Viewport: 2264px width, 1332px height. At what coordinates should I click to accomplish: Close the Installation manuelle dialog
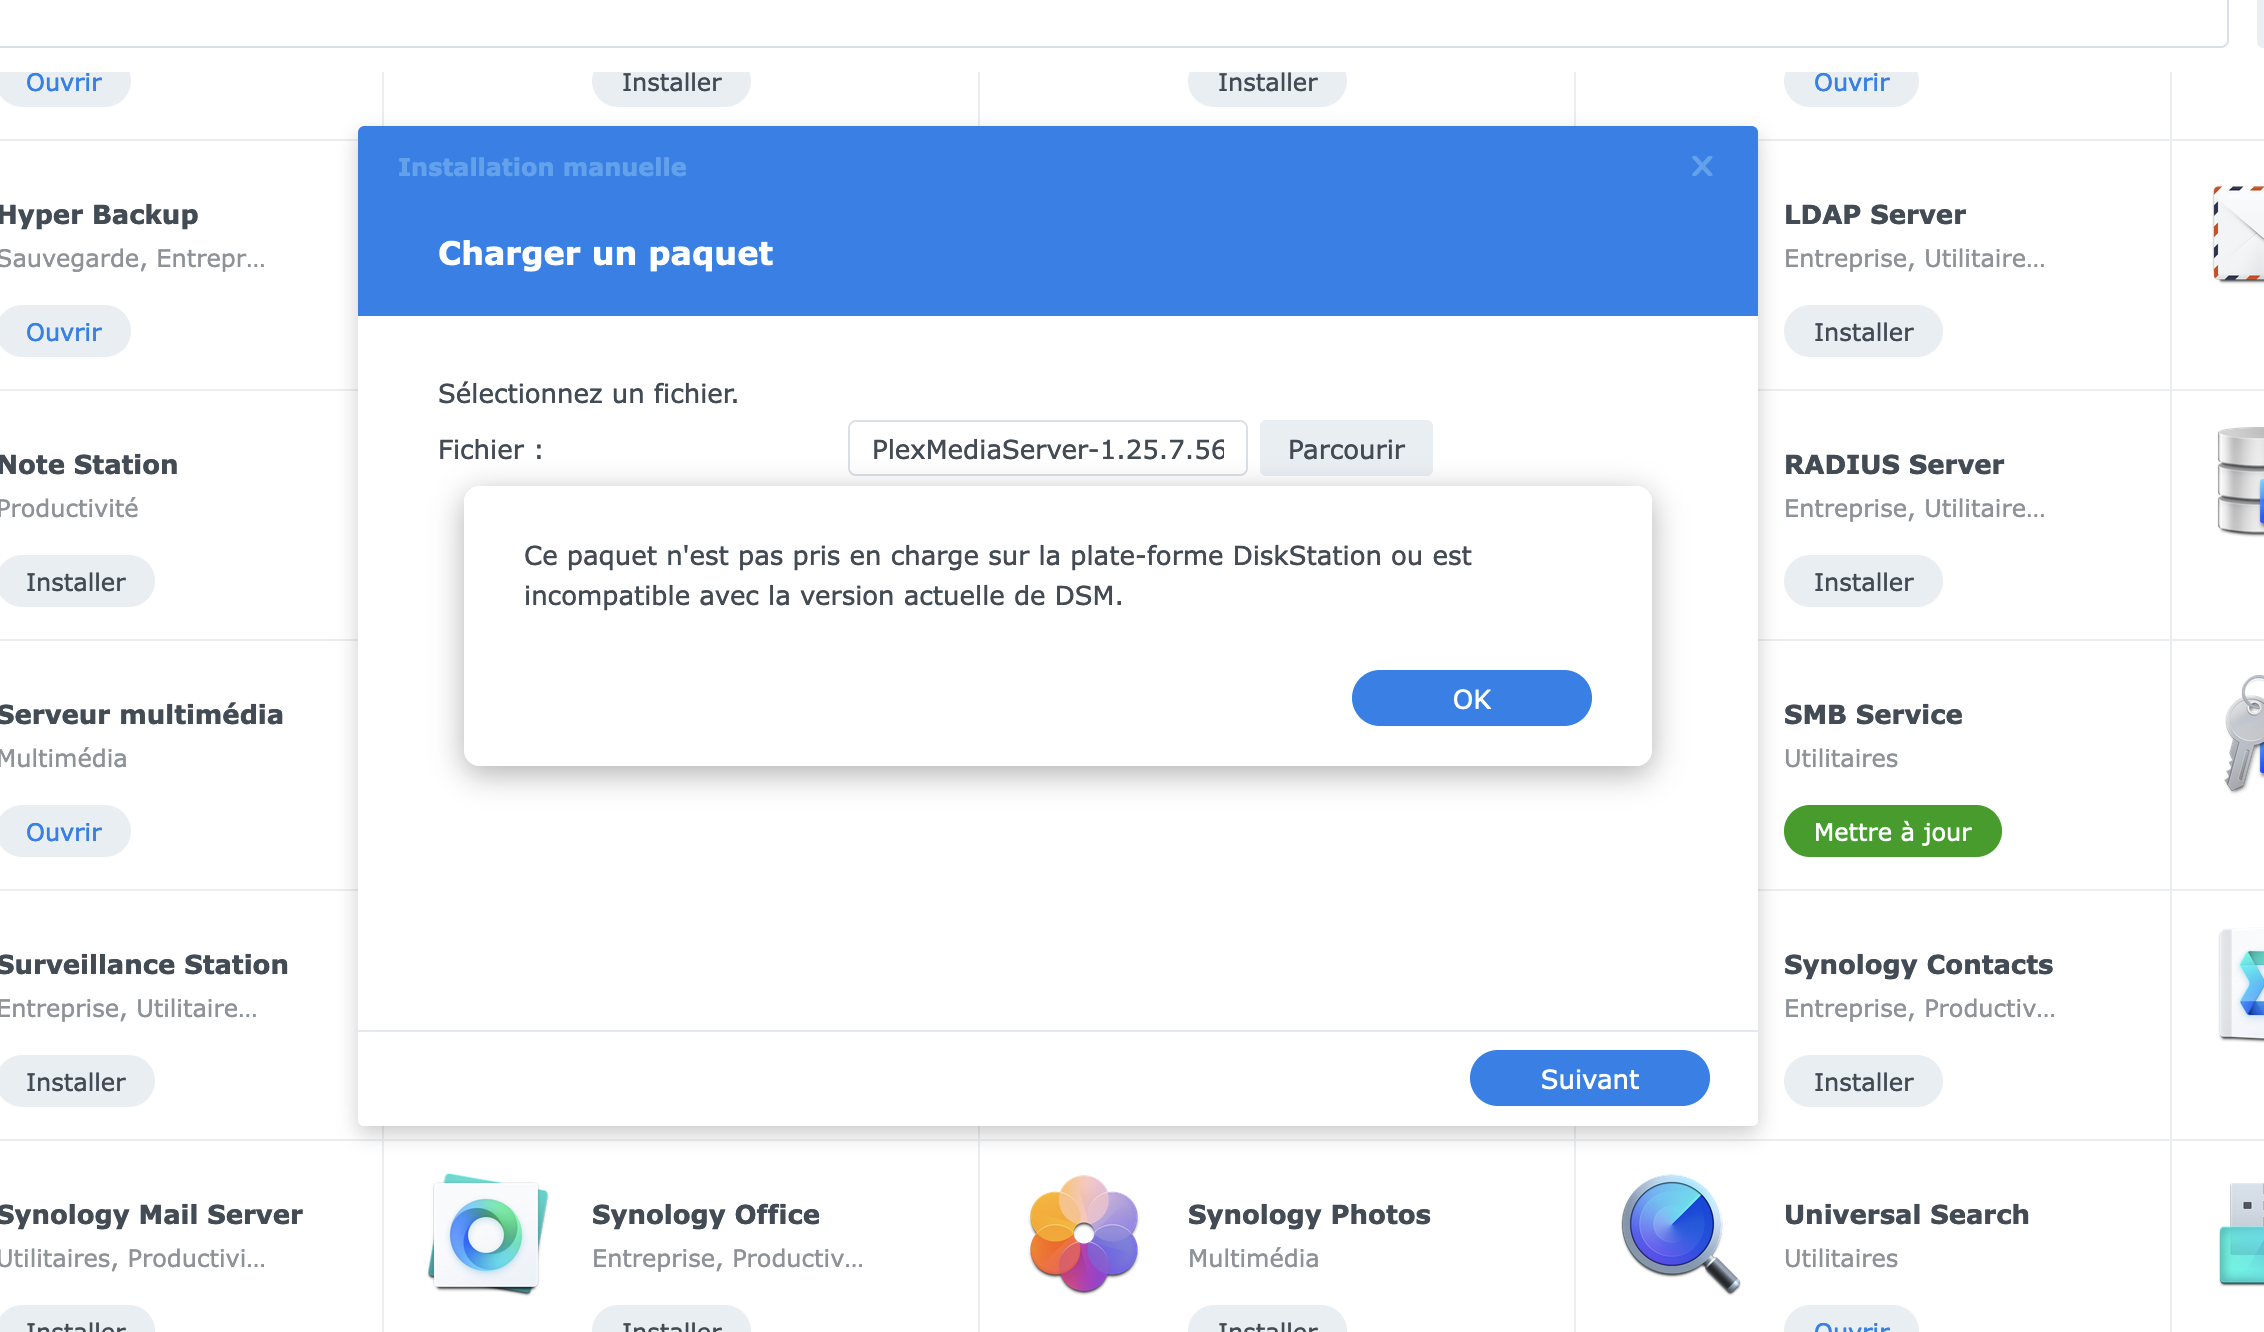pyautogui.click(x=1702, y=166)
